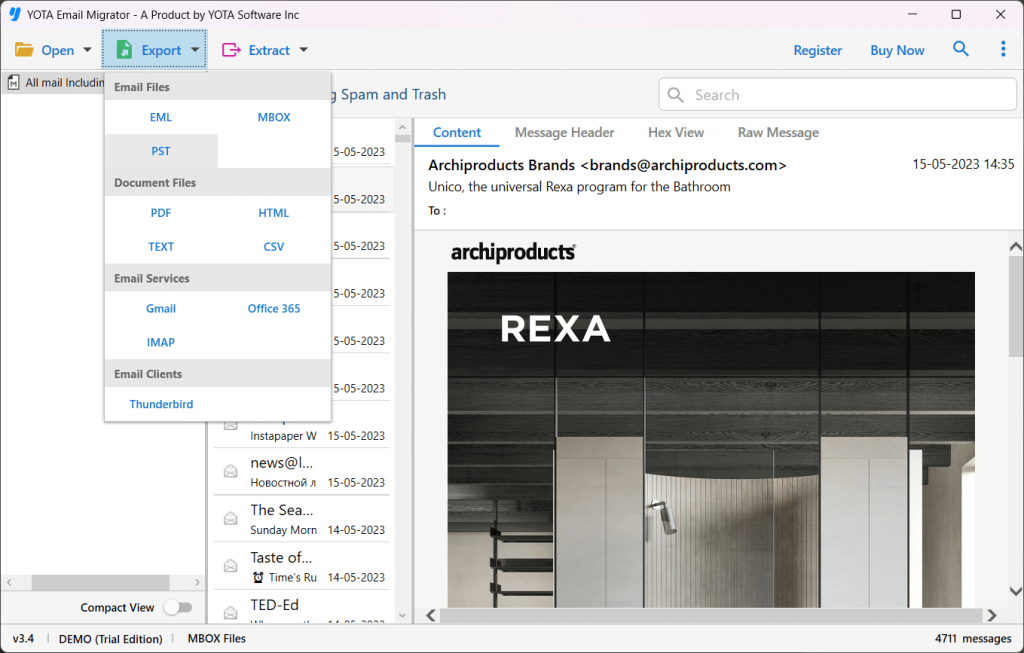This screenshot has height=653, width=1024.
Task: Click preview horizontal scroll right arrow
Action: [x=992, y=615]
